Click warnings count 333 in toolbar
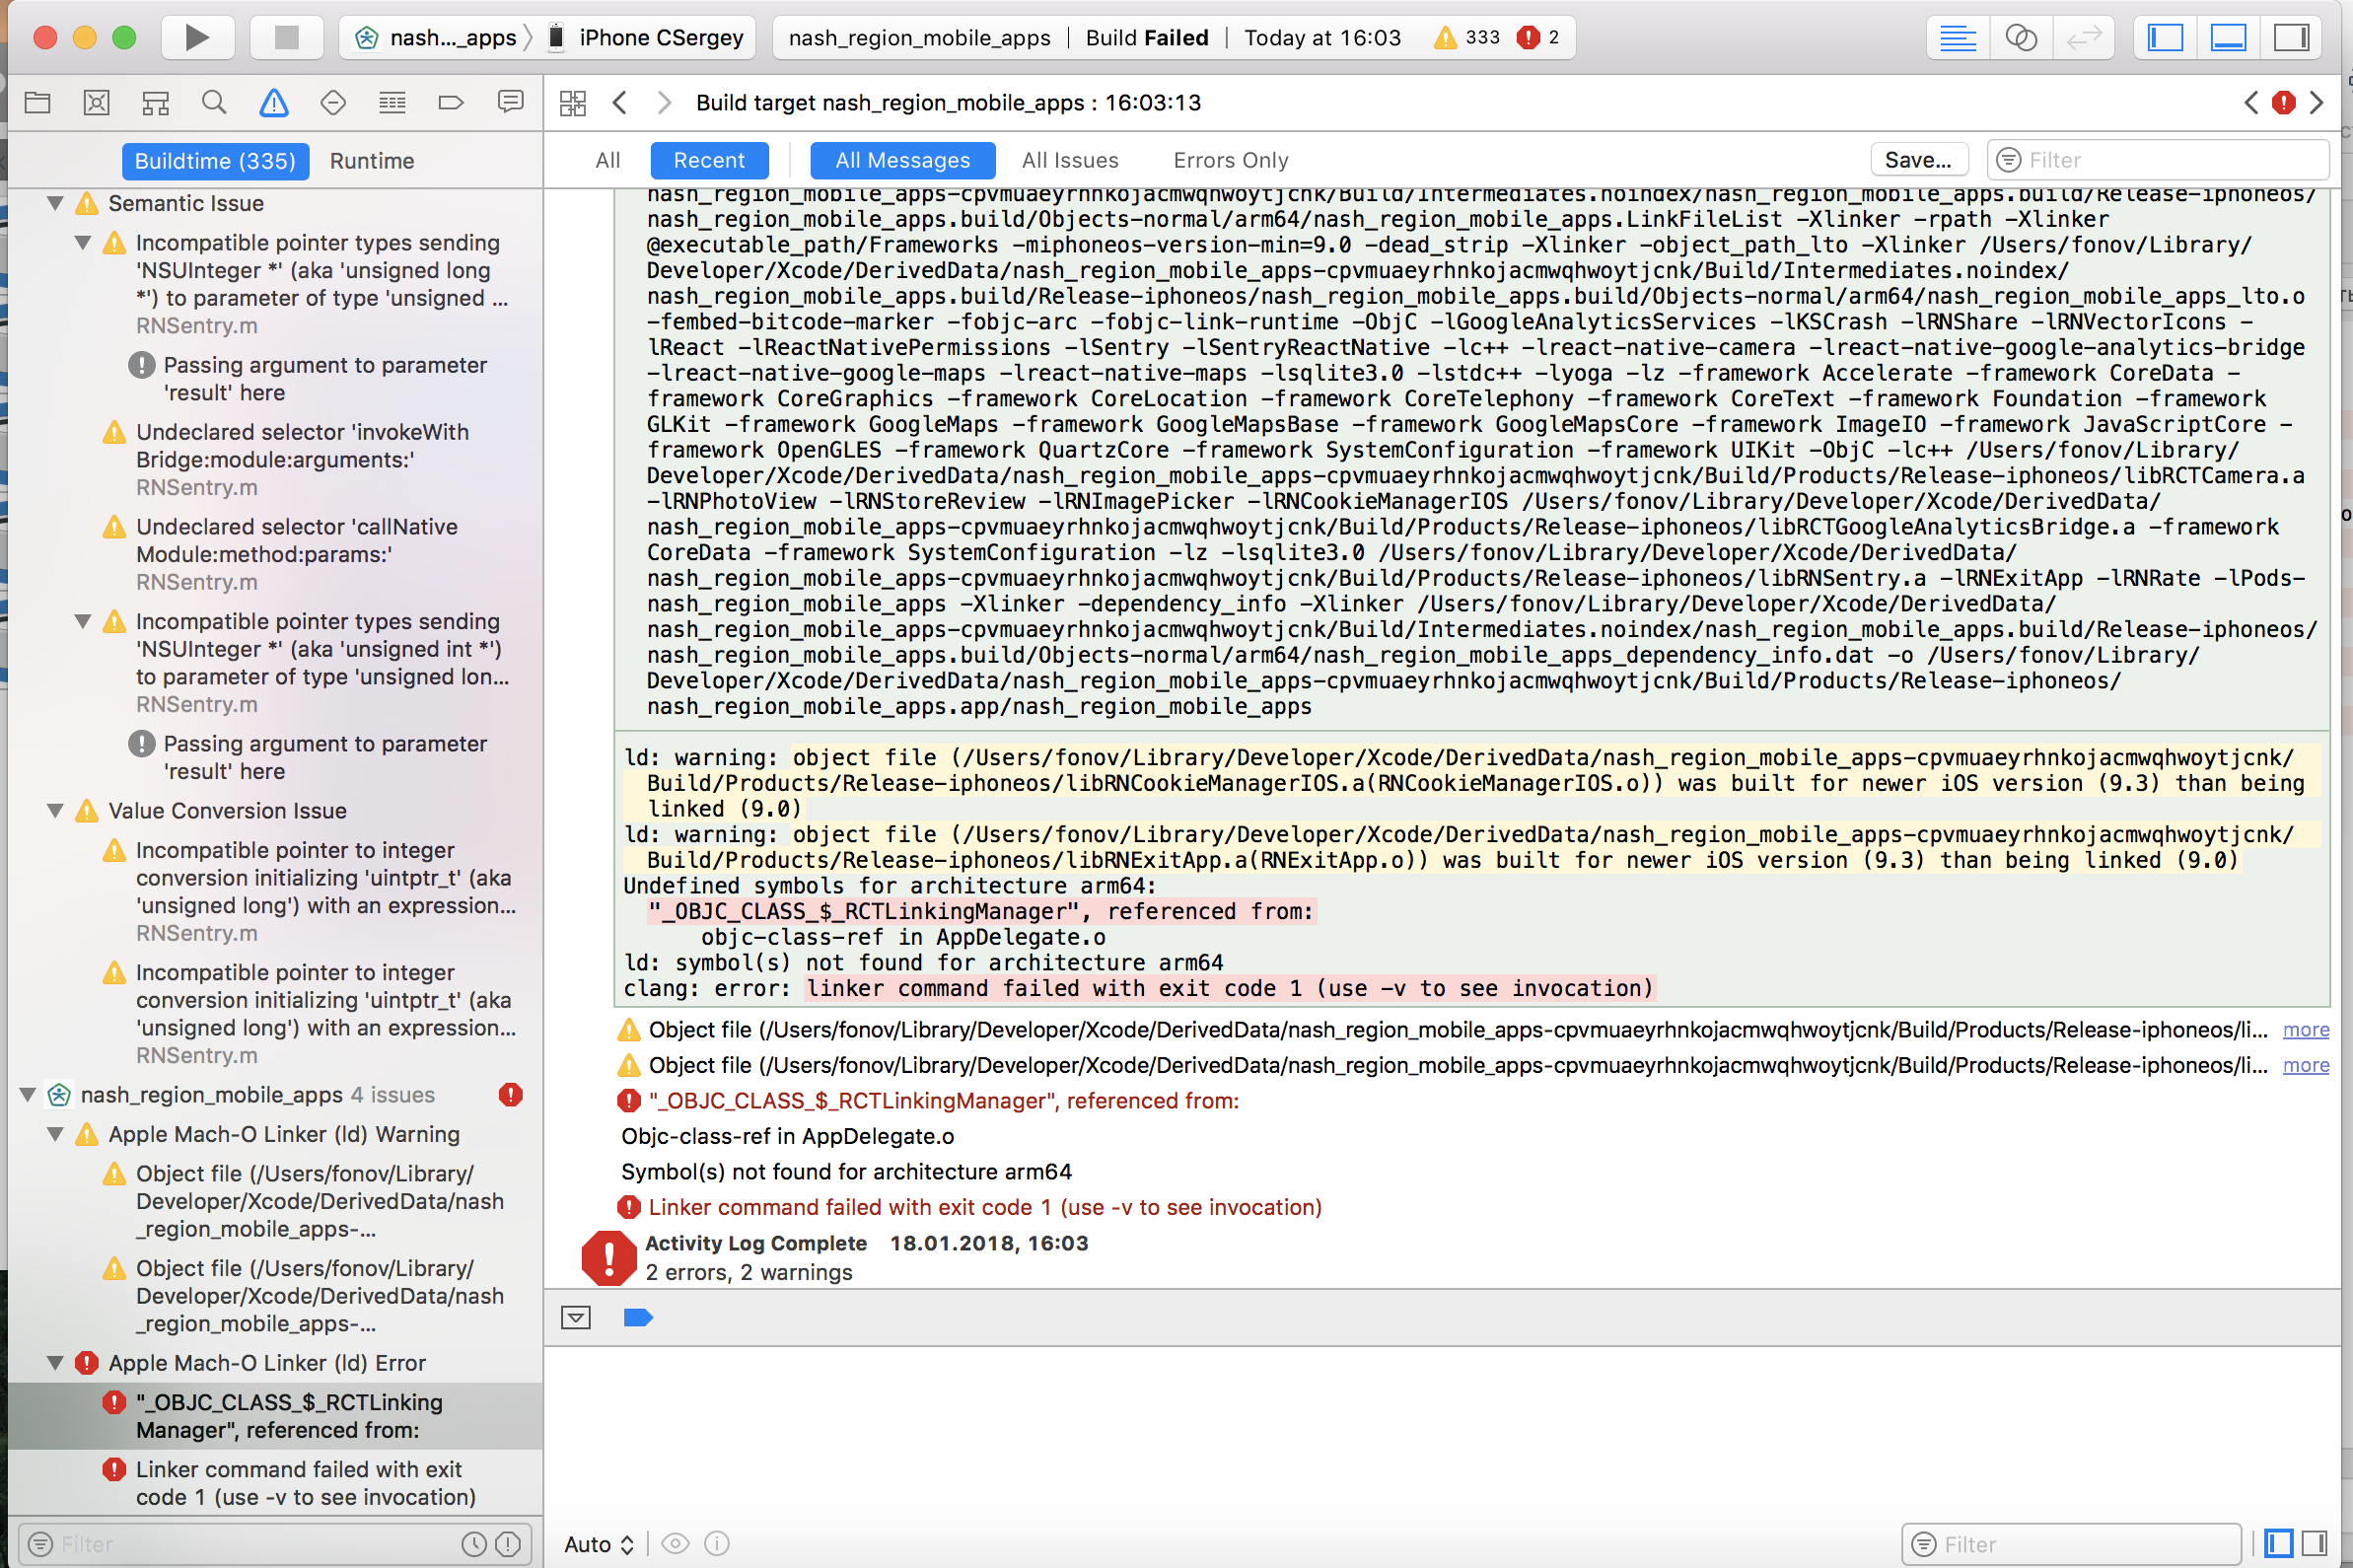Viewport: 2353px width, 1568px height. click(x=1467, y=38)
